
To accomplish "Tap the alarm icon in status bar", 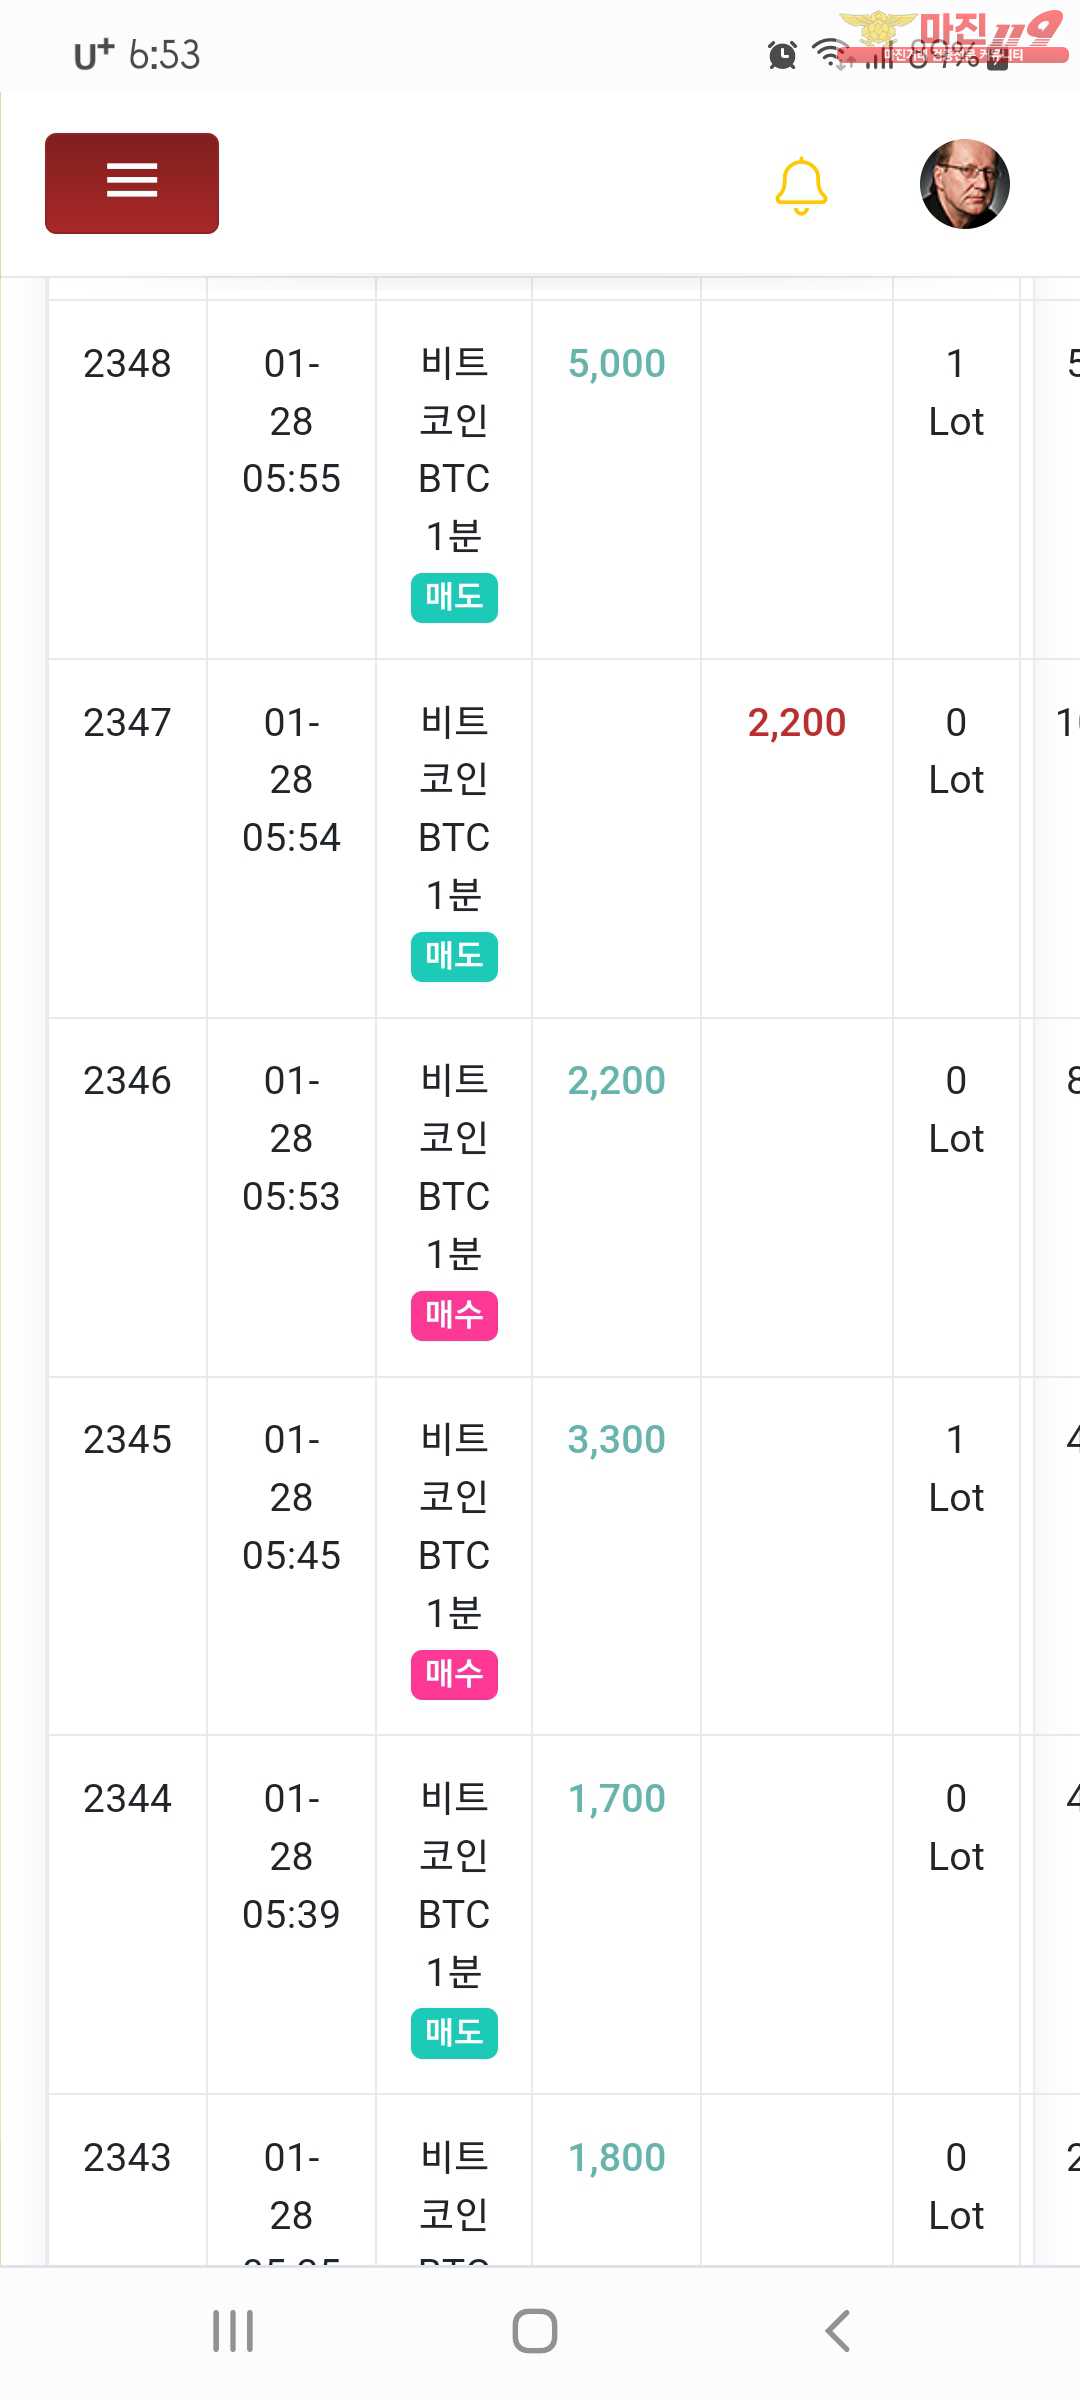I will click(x=782, y=55).
